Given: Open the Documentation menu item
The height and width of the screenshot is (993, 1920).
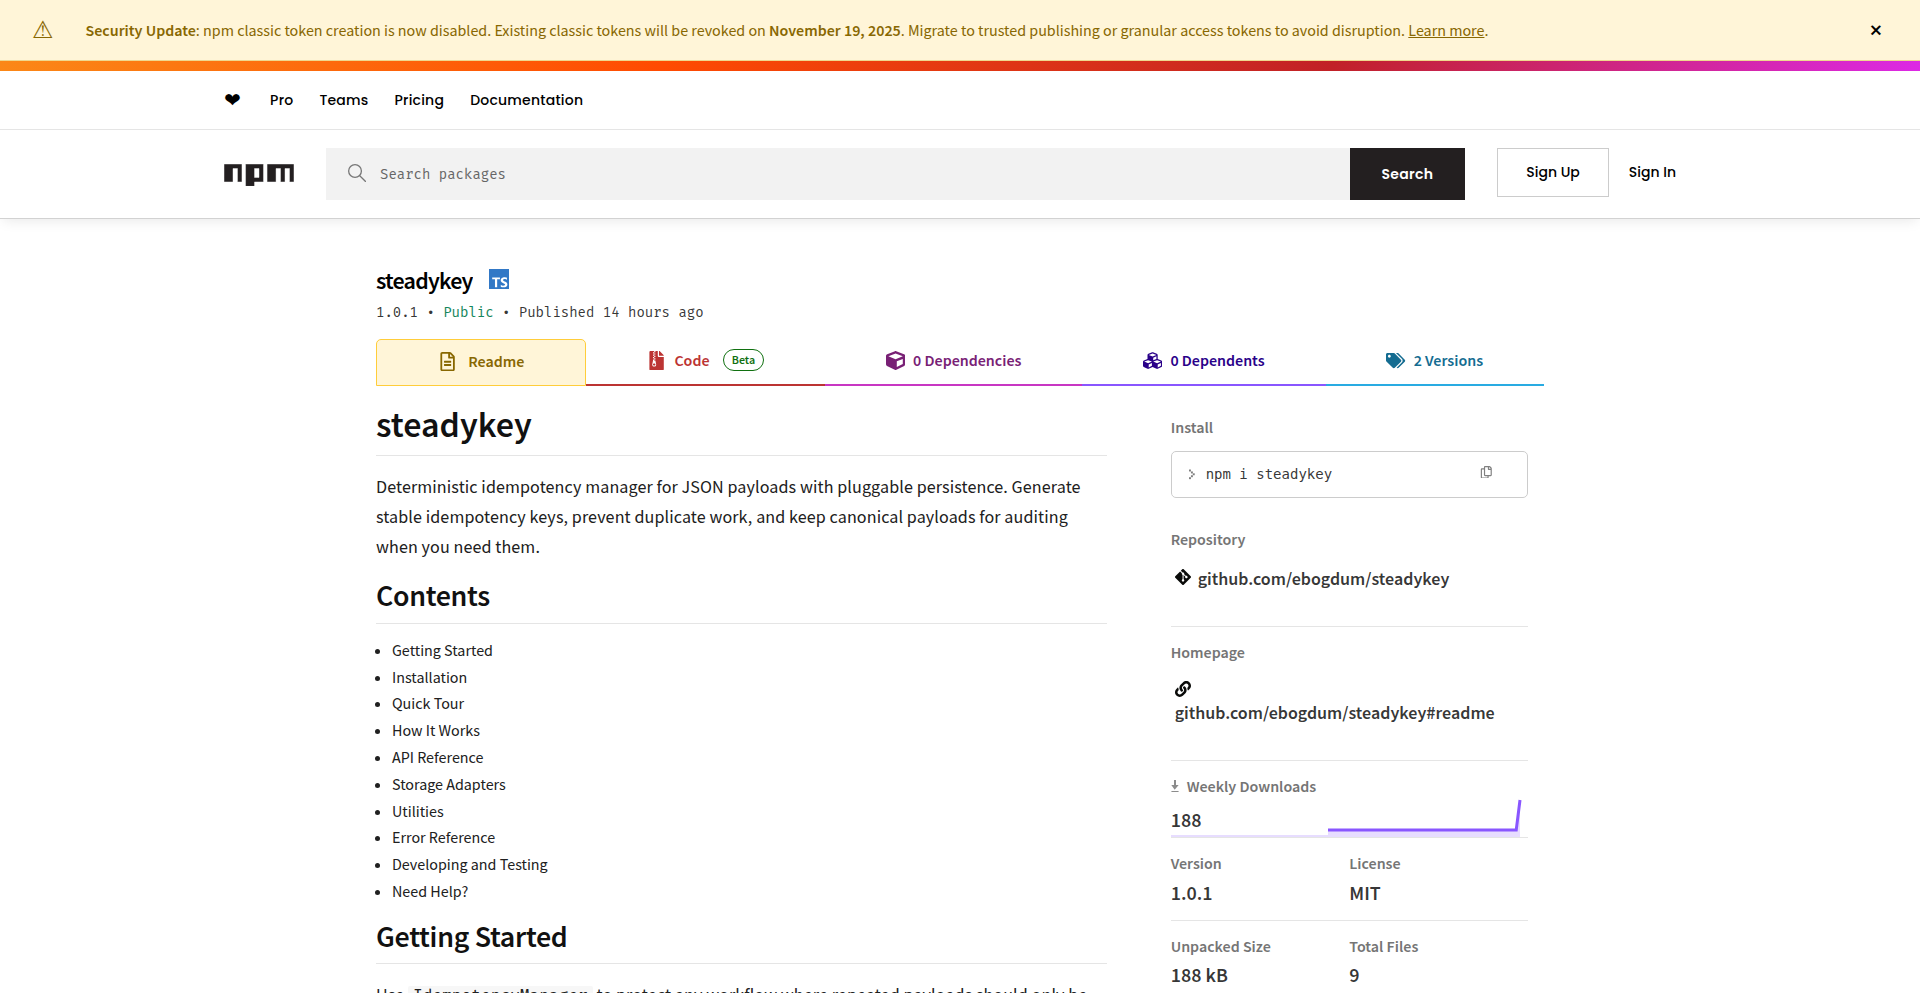Looking at the screenshot, I should point(526,100).
